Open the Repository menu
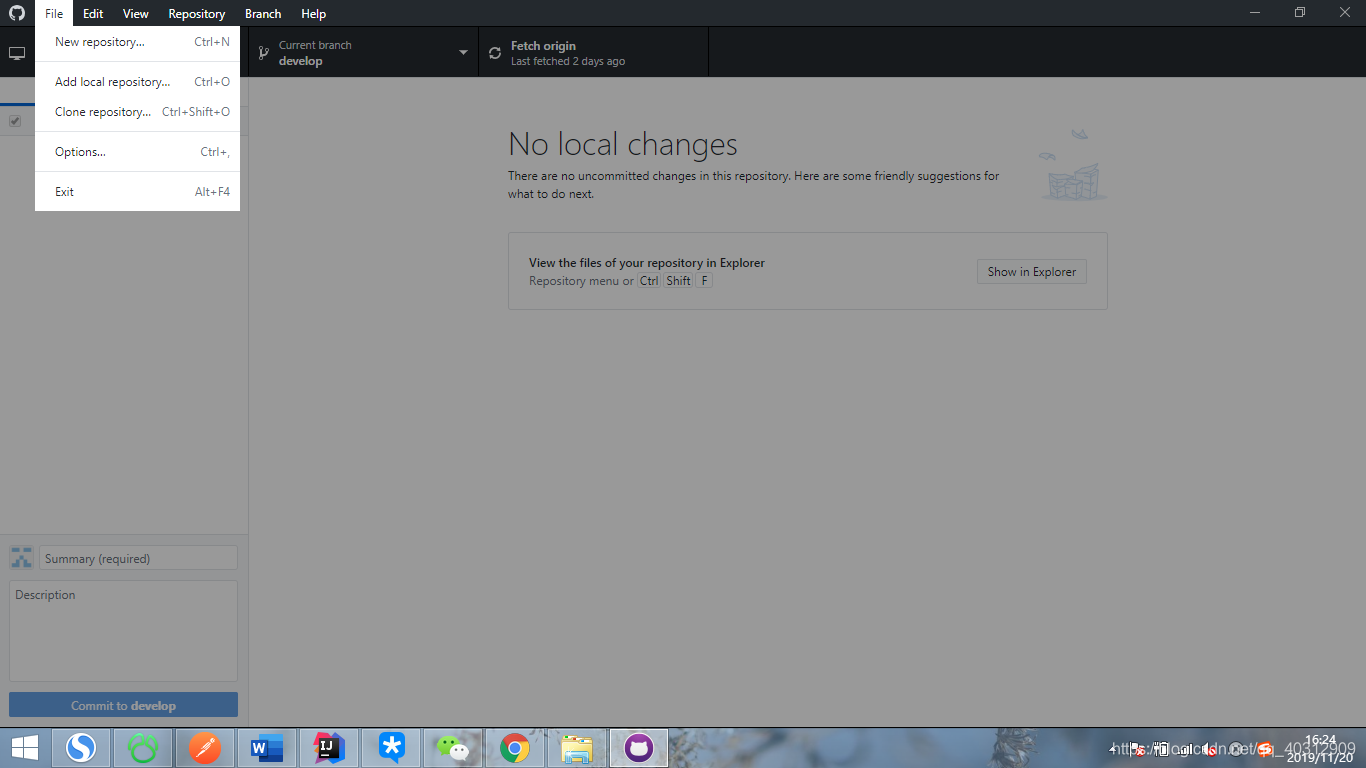Screen dimensions: 1366x768 (x=196, y=13)
